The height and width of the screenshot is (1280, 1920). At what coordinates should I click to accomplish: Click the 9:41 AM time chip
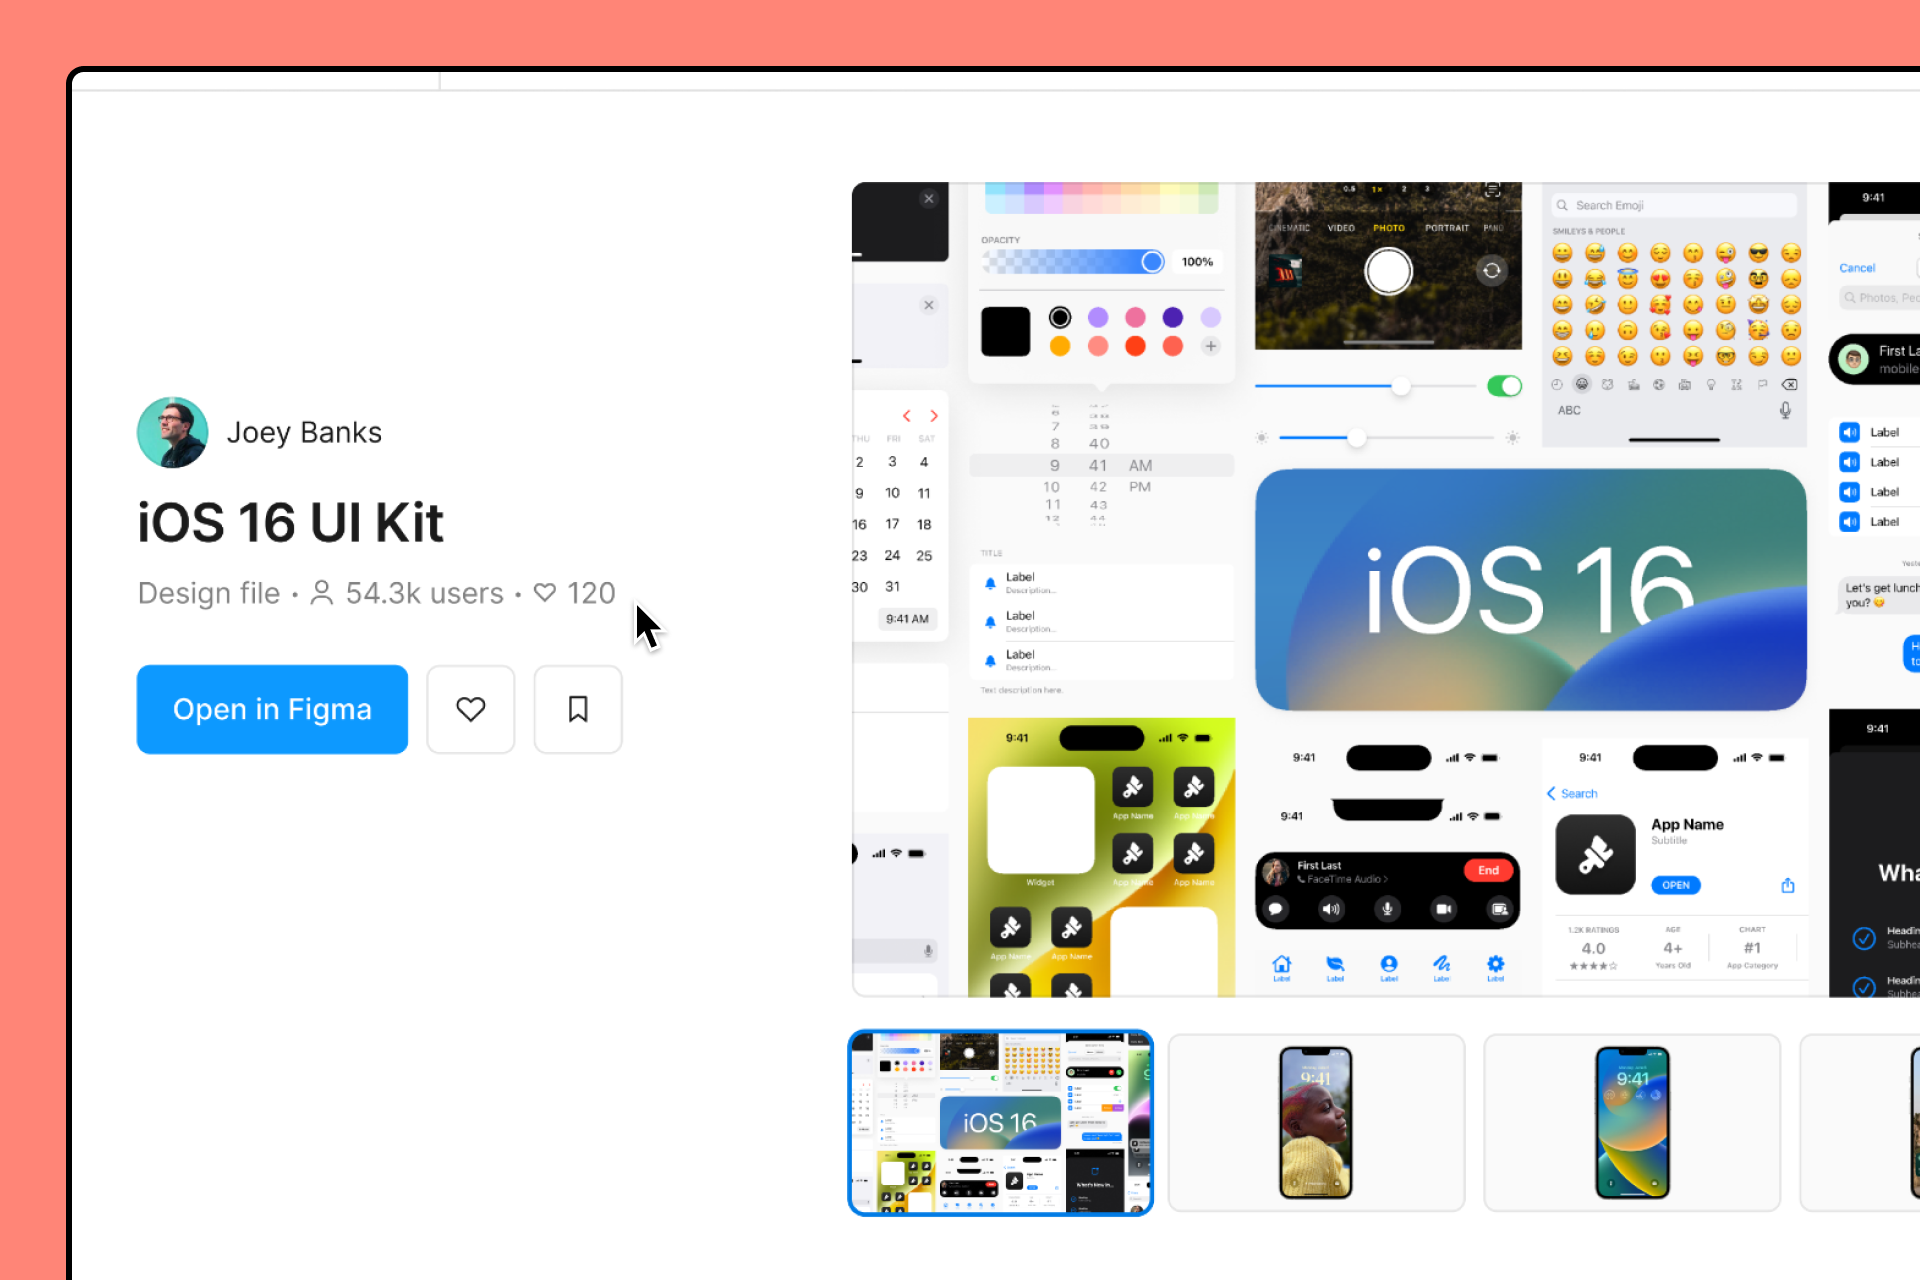pos(907,619)
